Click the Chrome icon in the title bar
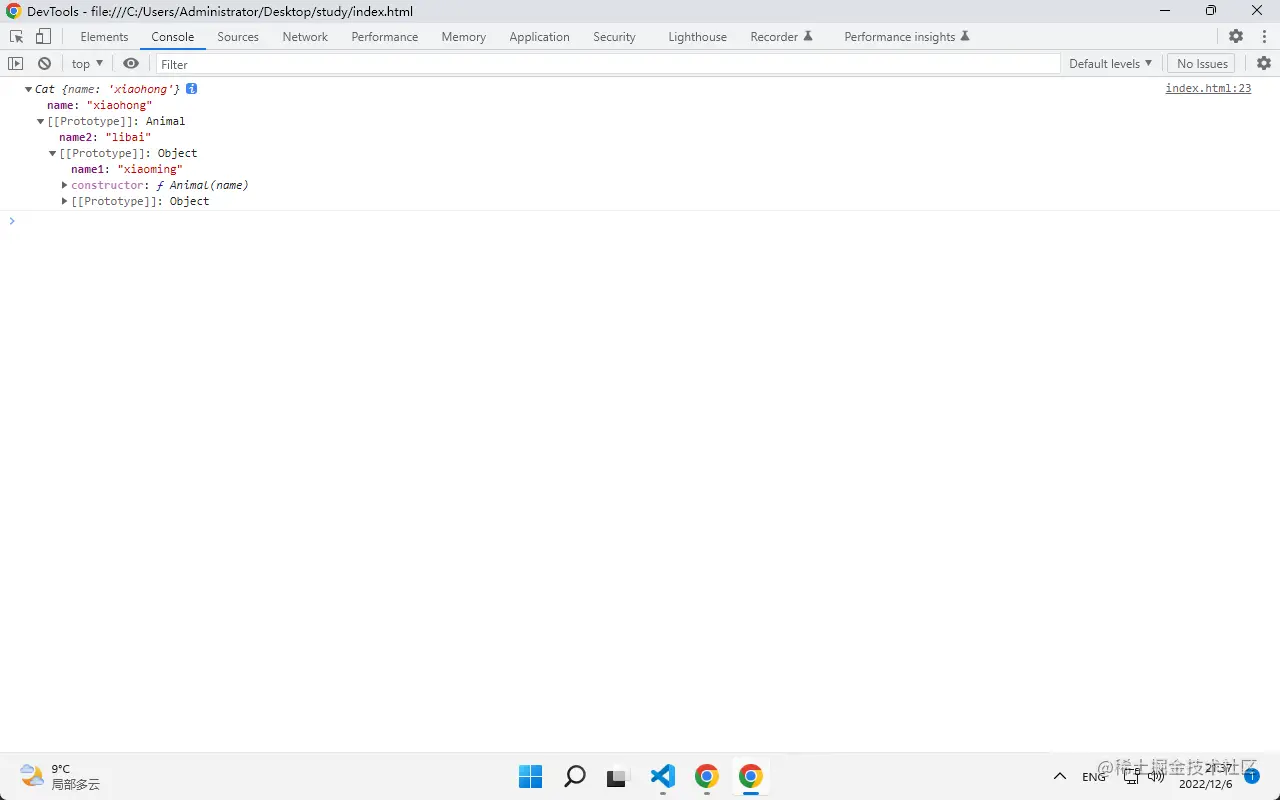The image size is (1280, 800). click(x=13, y=11)
